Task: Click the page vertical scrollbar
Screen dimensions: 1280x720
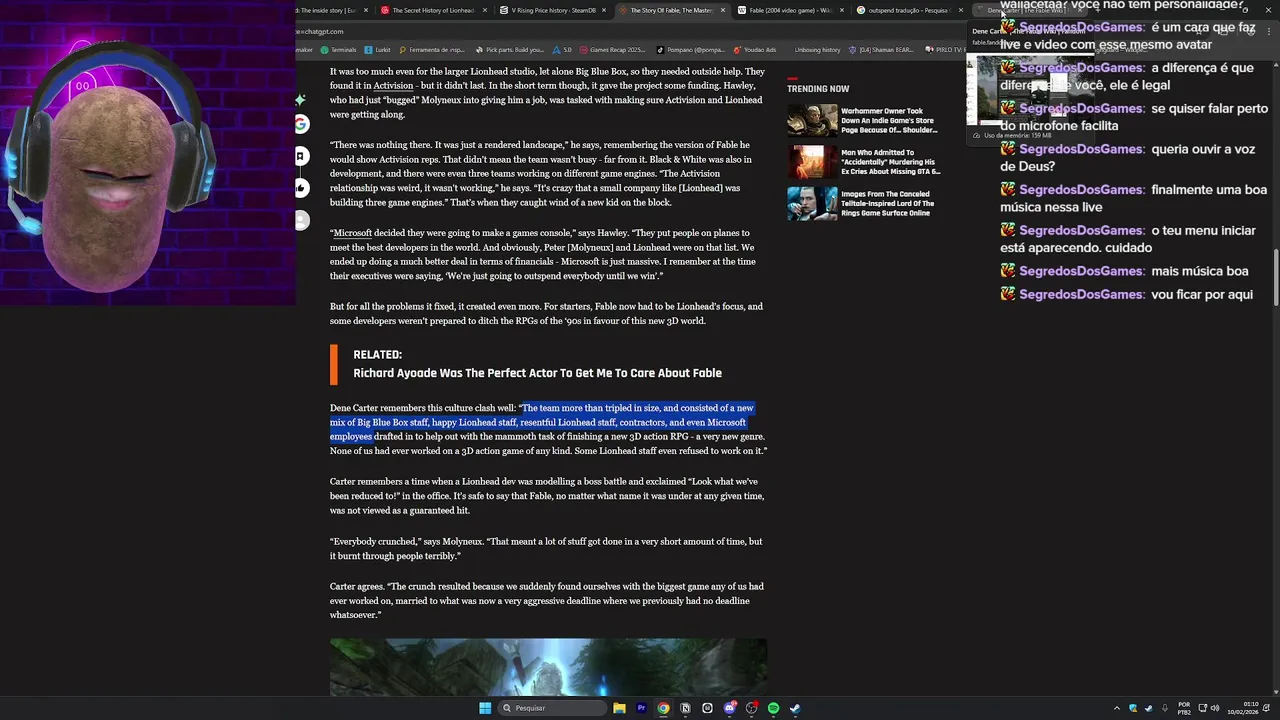Action: pyautogui.click(x=1275, y=276)
